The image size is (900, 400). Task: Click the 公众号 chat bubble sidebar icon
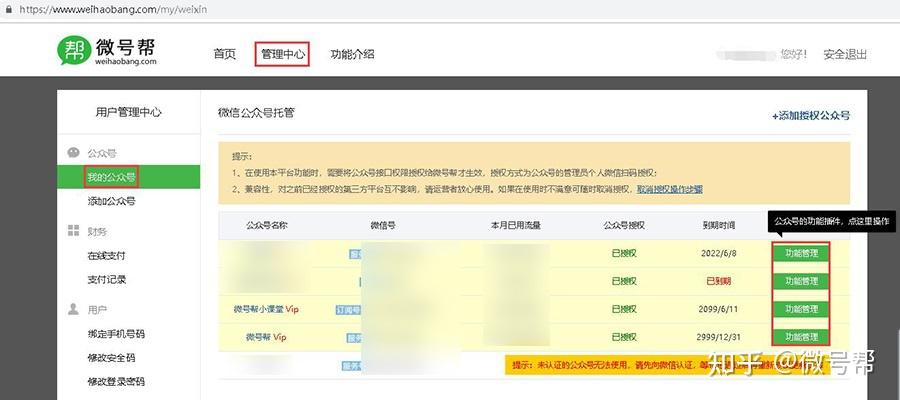tap(73, 153)
